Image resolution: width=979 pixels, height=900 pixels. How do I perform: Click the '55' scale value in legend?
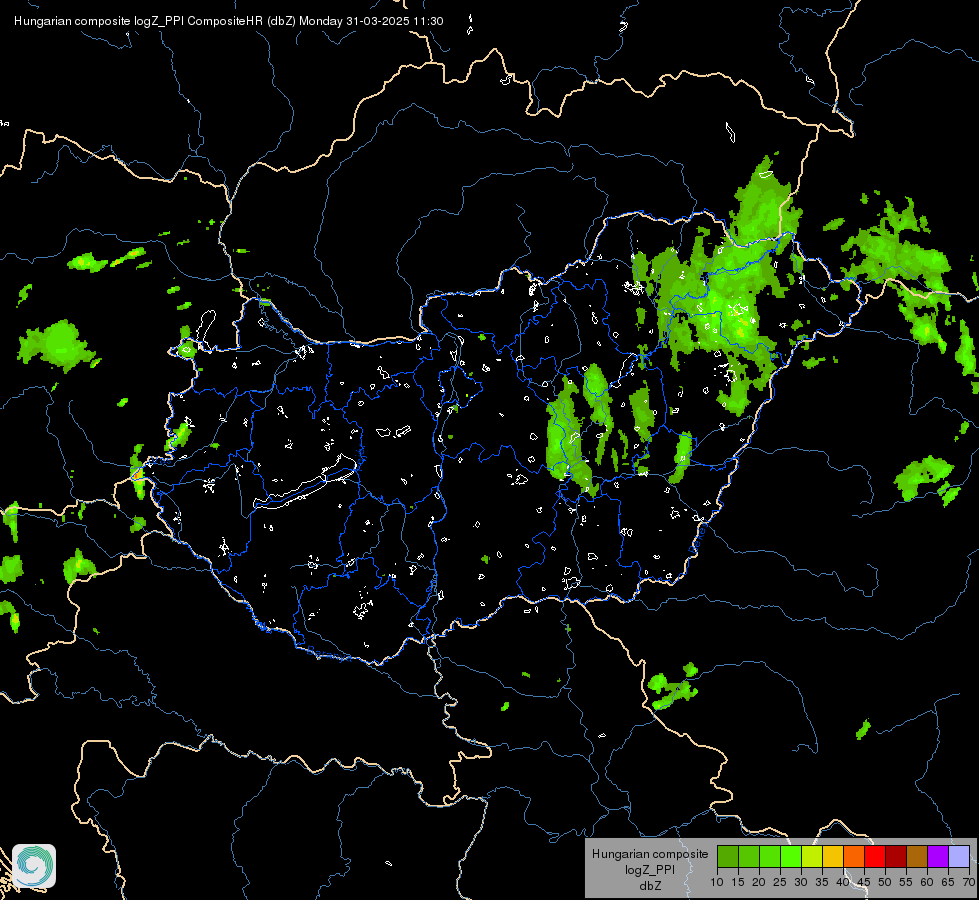click(x=906, y=883)
